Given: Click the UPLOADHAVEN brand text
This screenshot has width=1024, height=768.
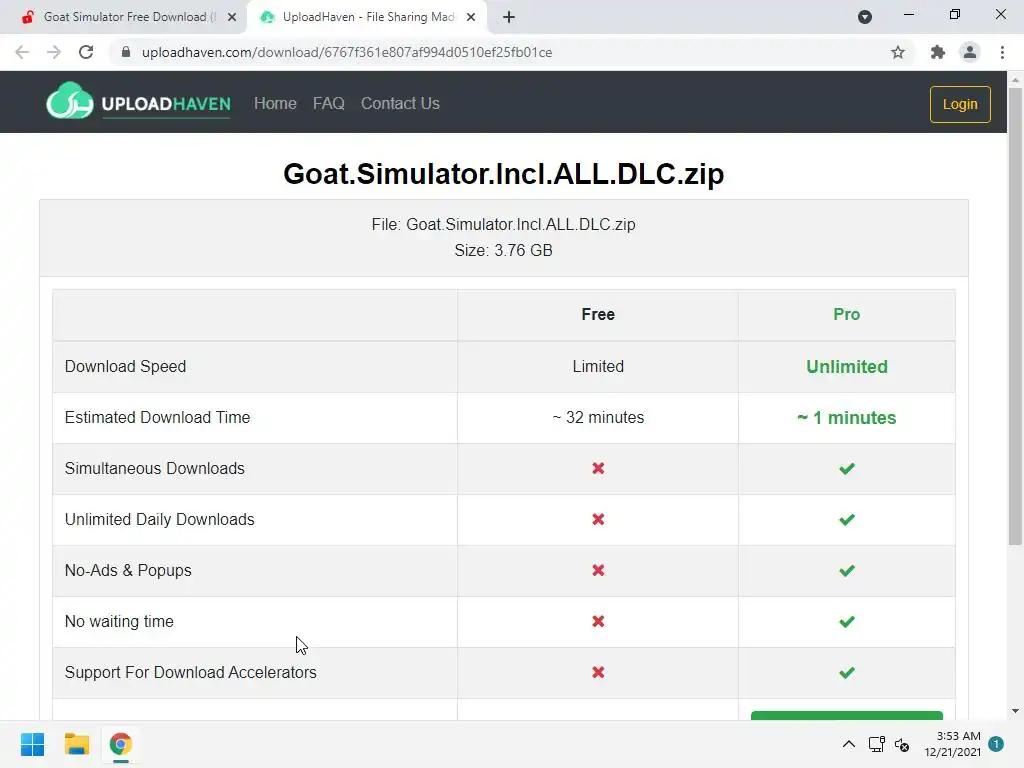Looking at the screenshot, I should click(x=166, y=104).
